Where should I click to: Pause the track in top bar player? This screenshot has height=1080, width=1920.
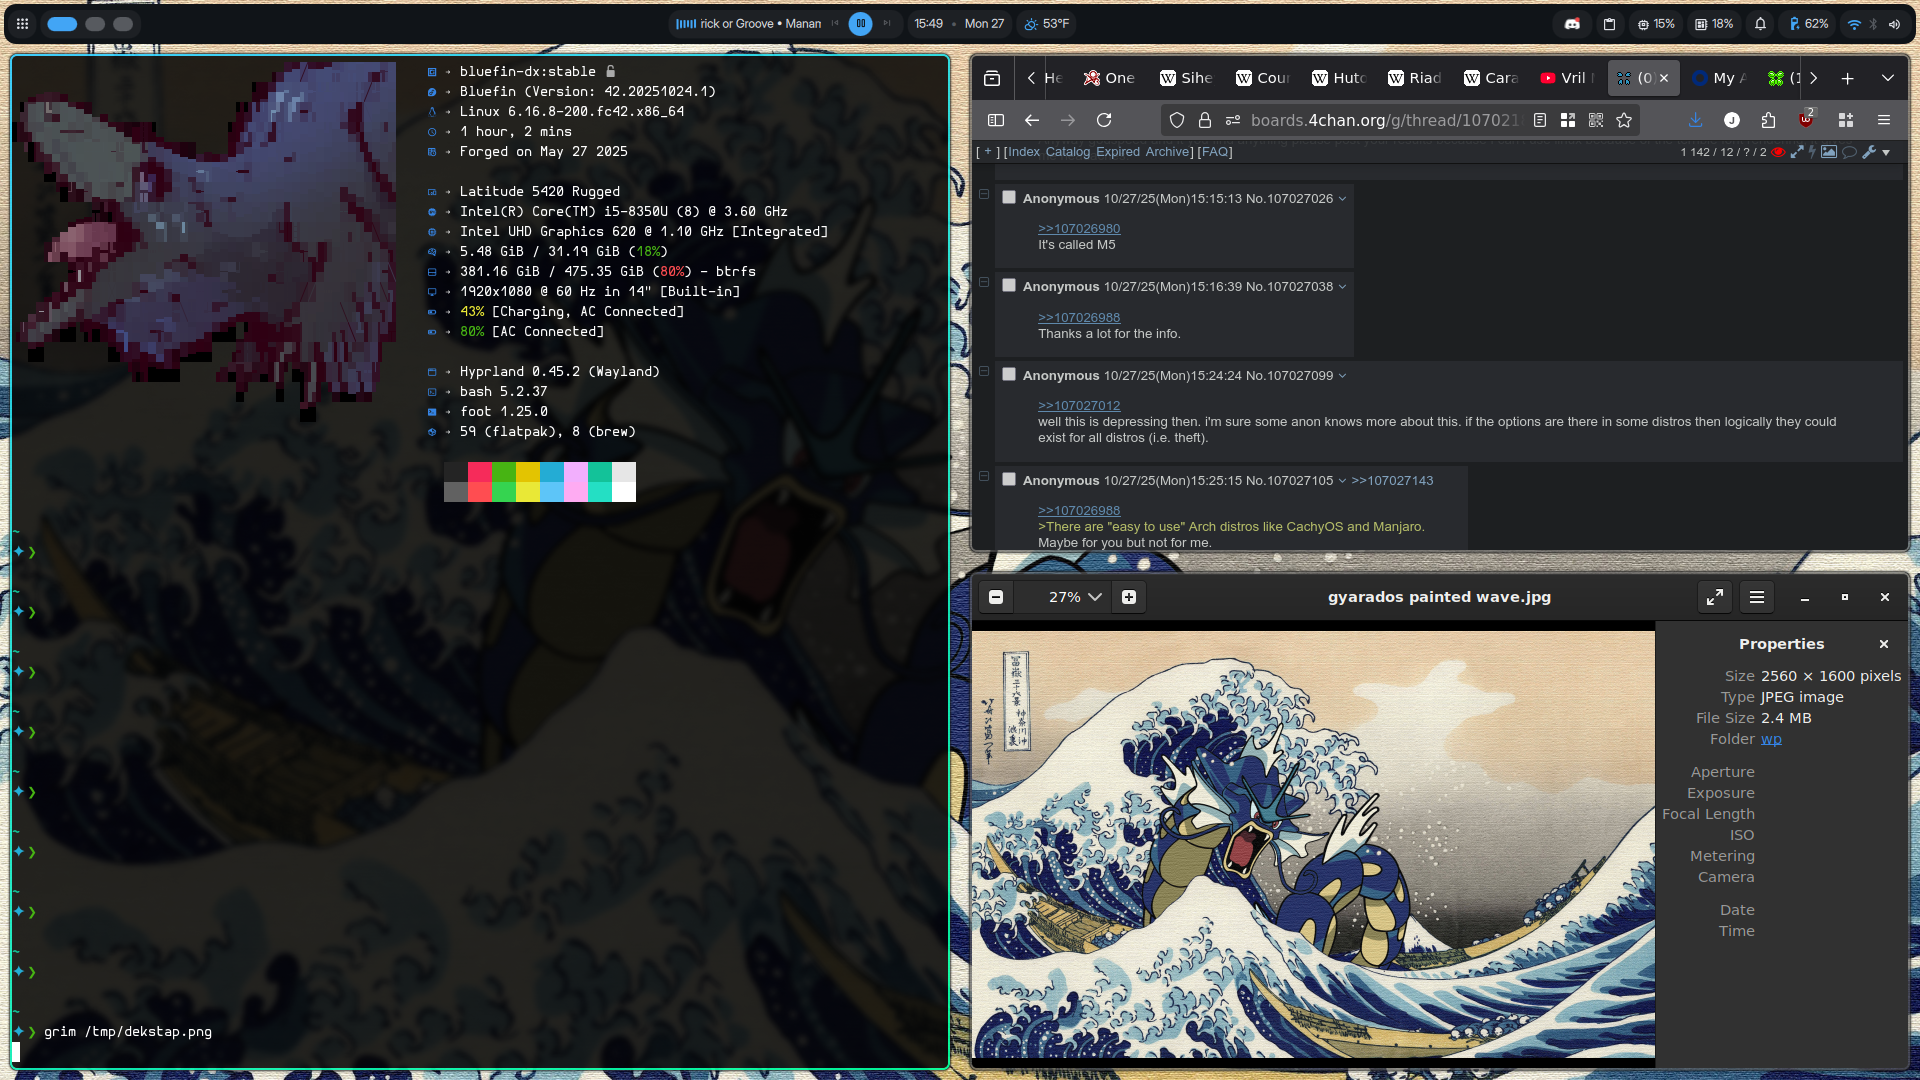[860, 24]
